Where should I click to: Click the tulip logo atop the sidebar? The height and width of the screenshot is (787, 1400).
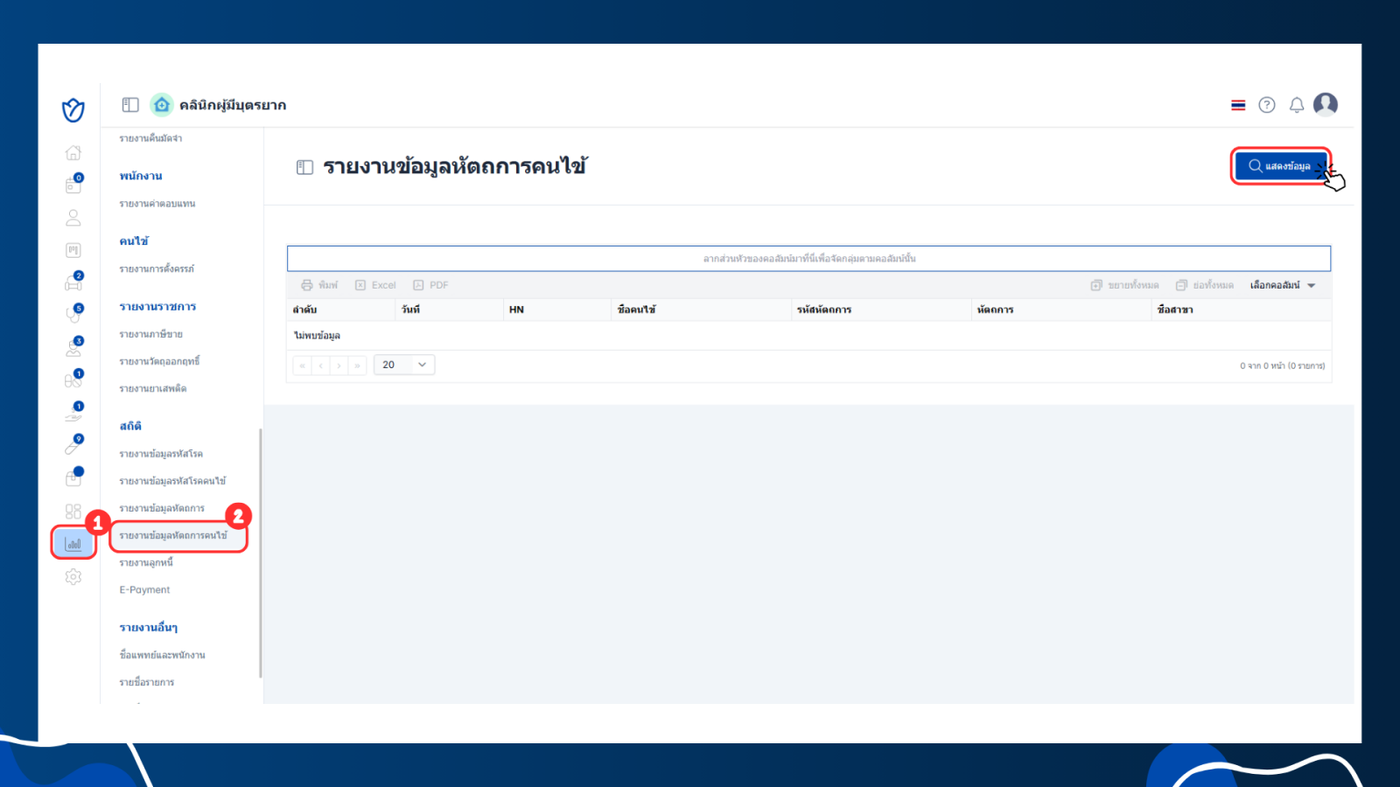point(73,110)
